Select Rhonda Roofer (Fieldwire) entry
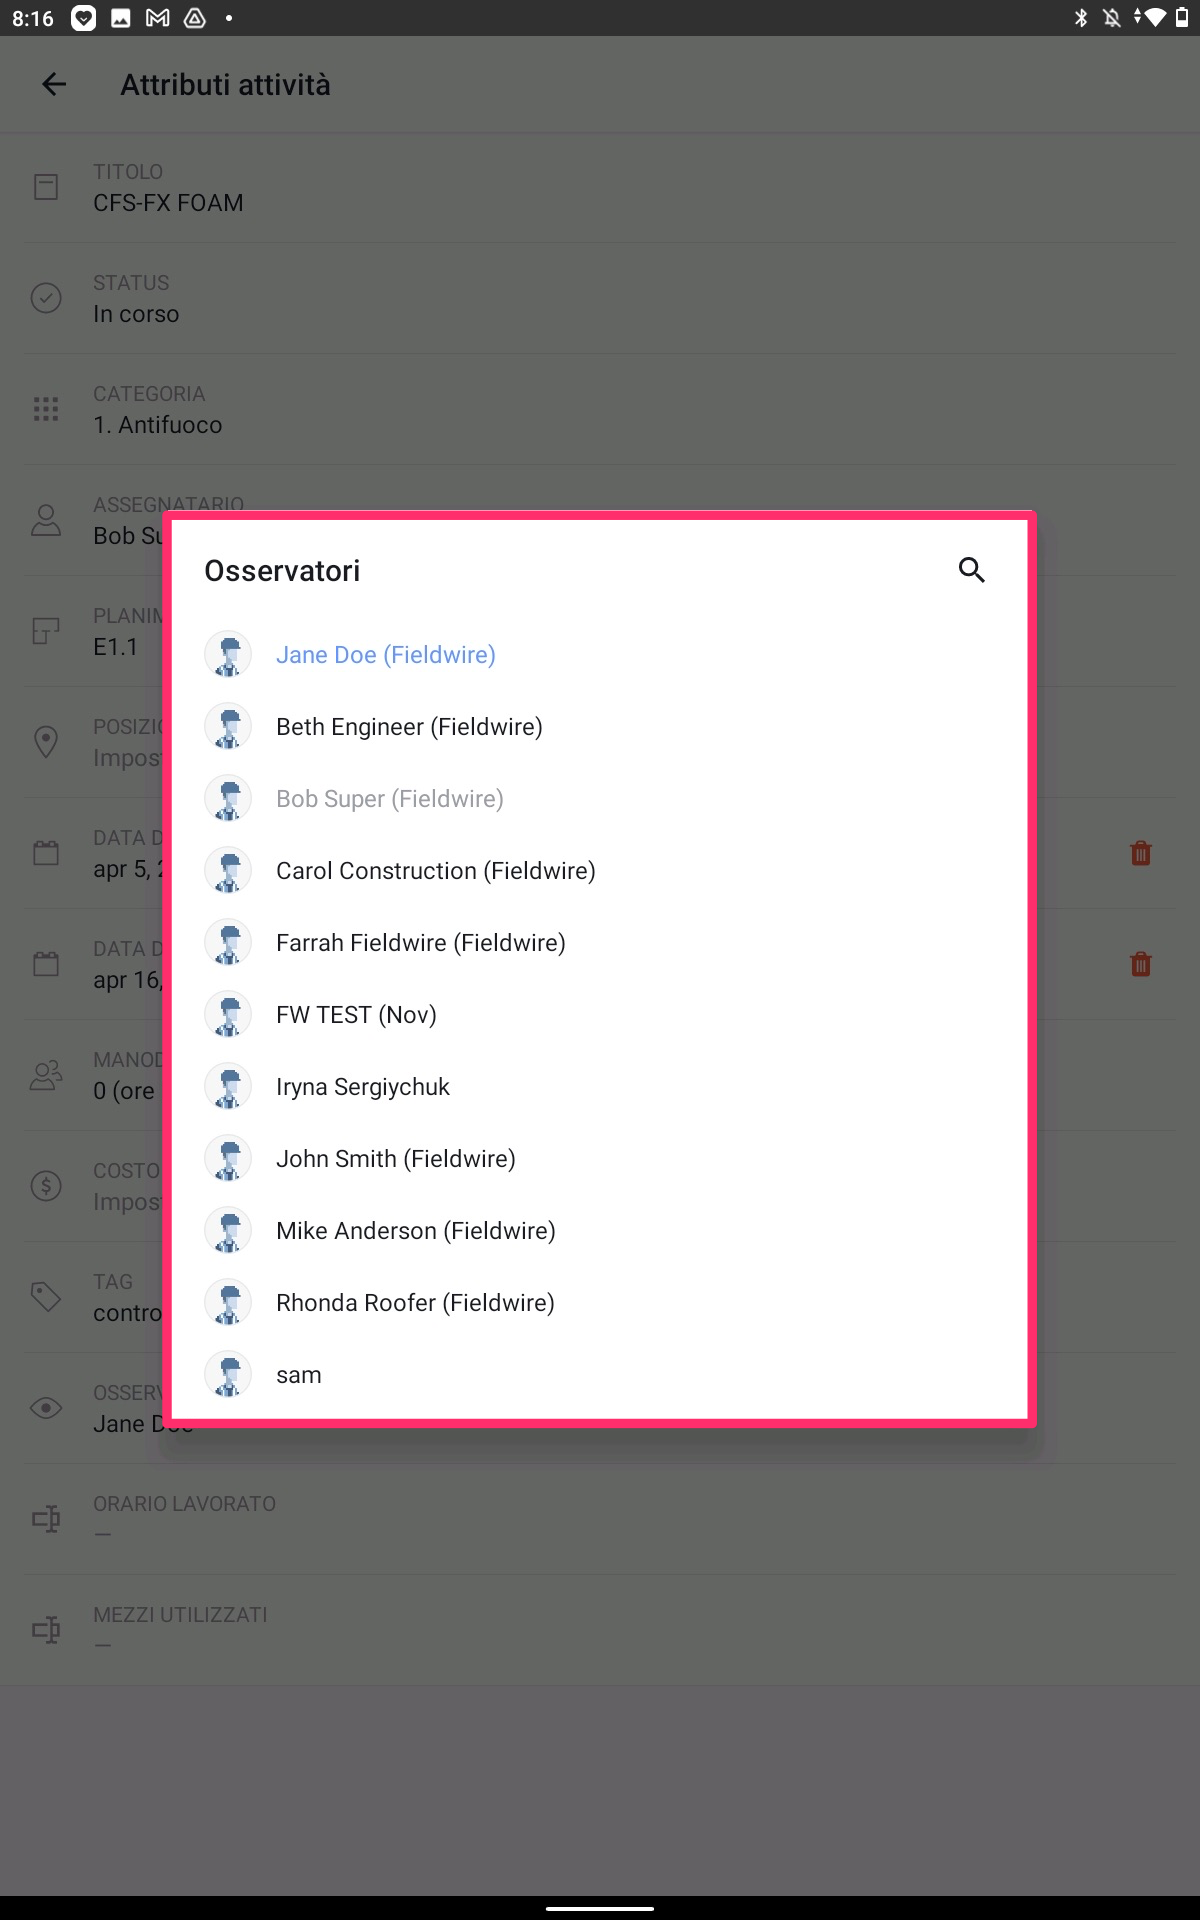The height and width of the screenshot is (1920, 1200). coord(600,1303)
